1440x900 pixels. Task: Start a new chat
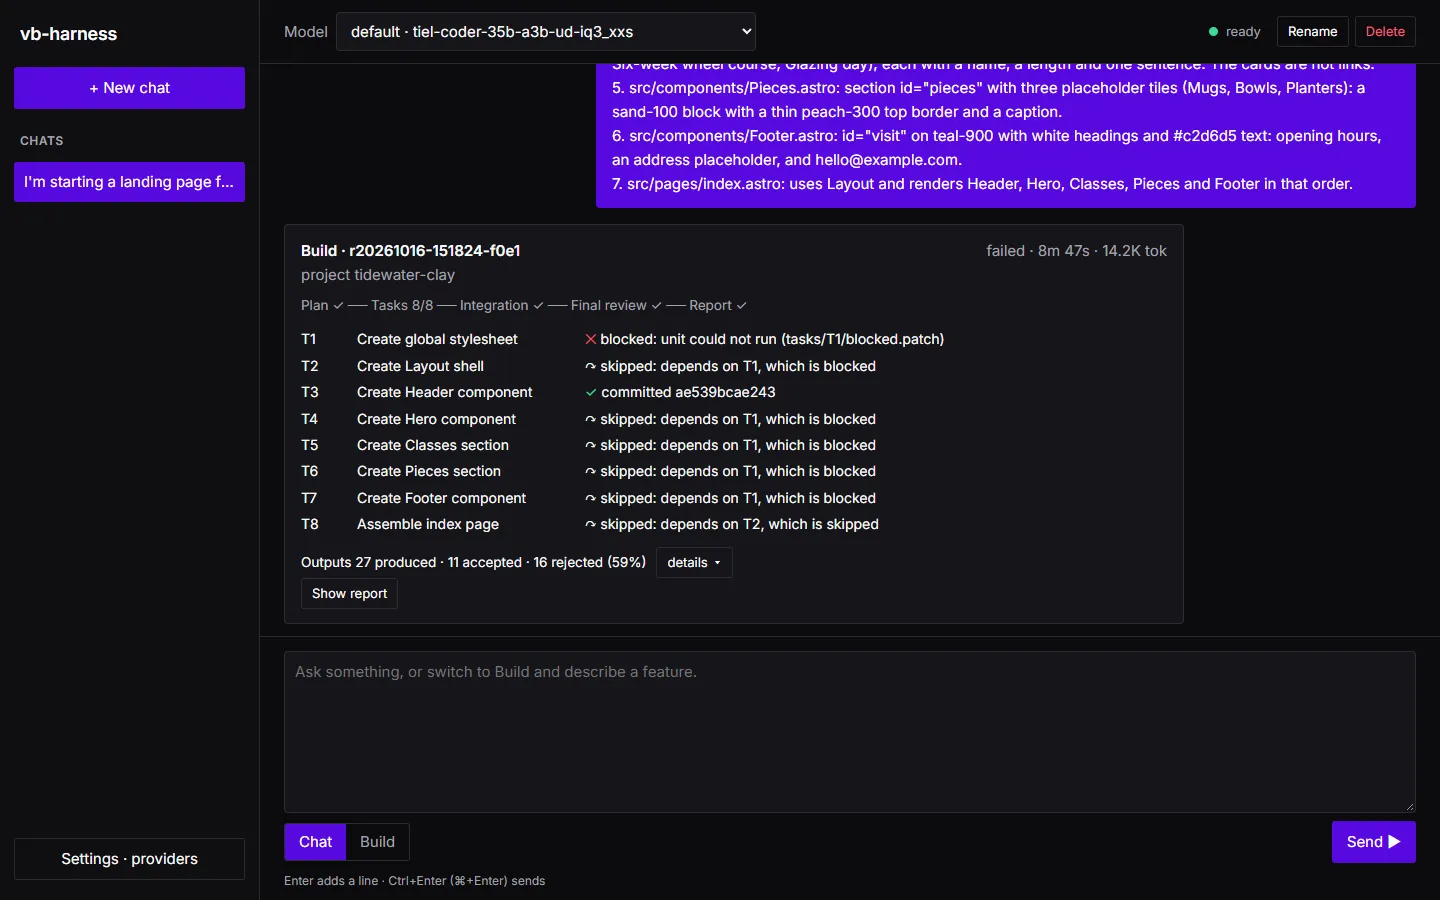click(x=129, y=88)
